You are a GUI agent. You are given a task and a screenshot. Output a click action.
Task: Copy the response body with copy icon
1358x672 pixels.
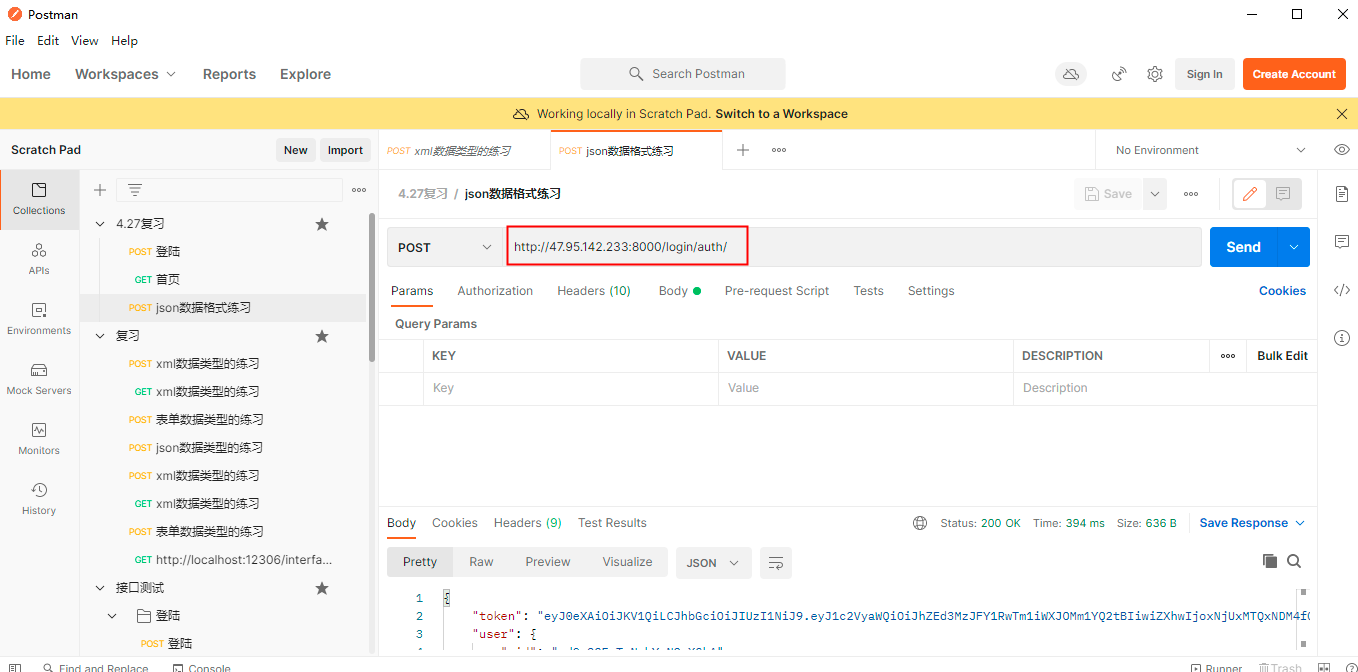1270,561
